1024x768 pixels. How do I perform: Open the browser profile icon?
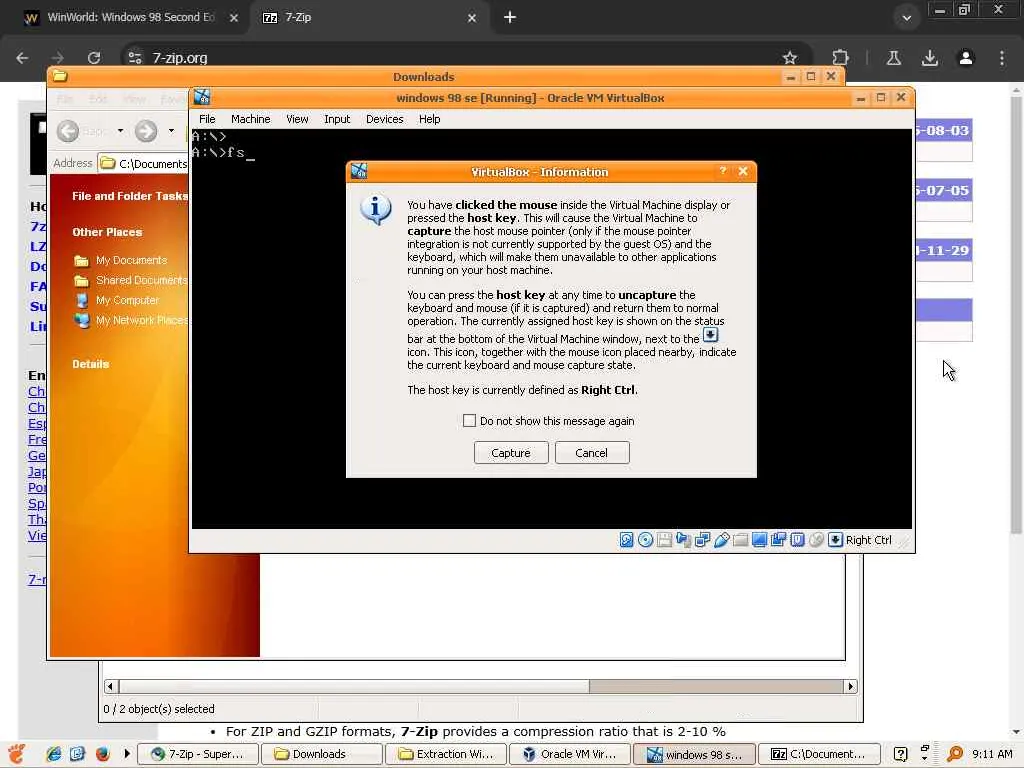click(965, 57)
